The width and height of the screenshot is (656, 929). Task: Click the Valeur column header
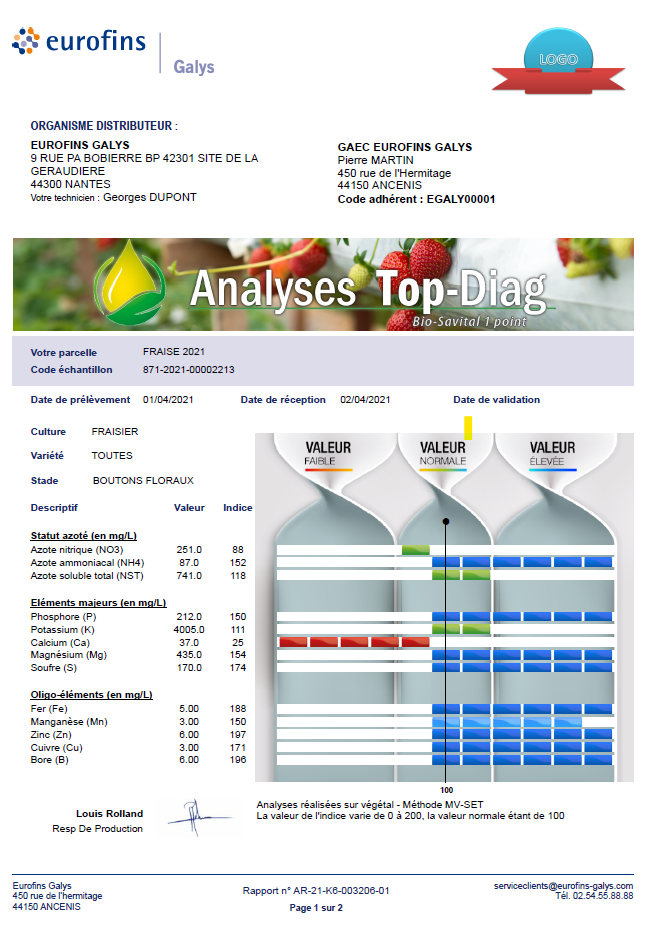click(x=189, y=508)
